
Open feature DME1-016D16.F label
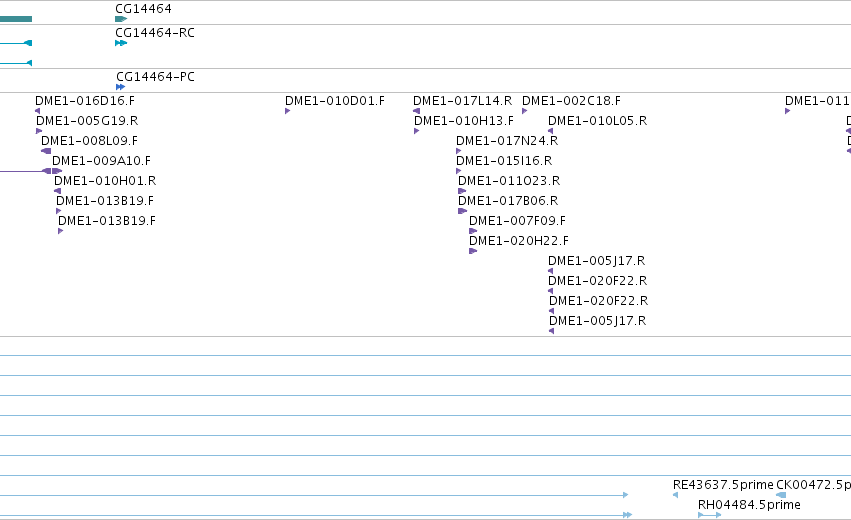click(x=85, y=101)
